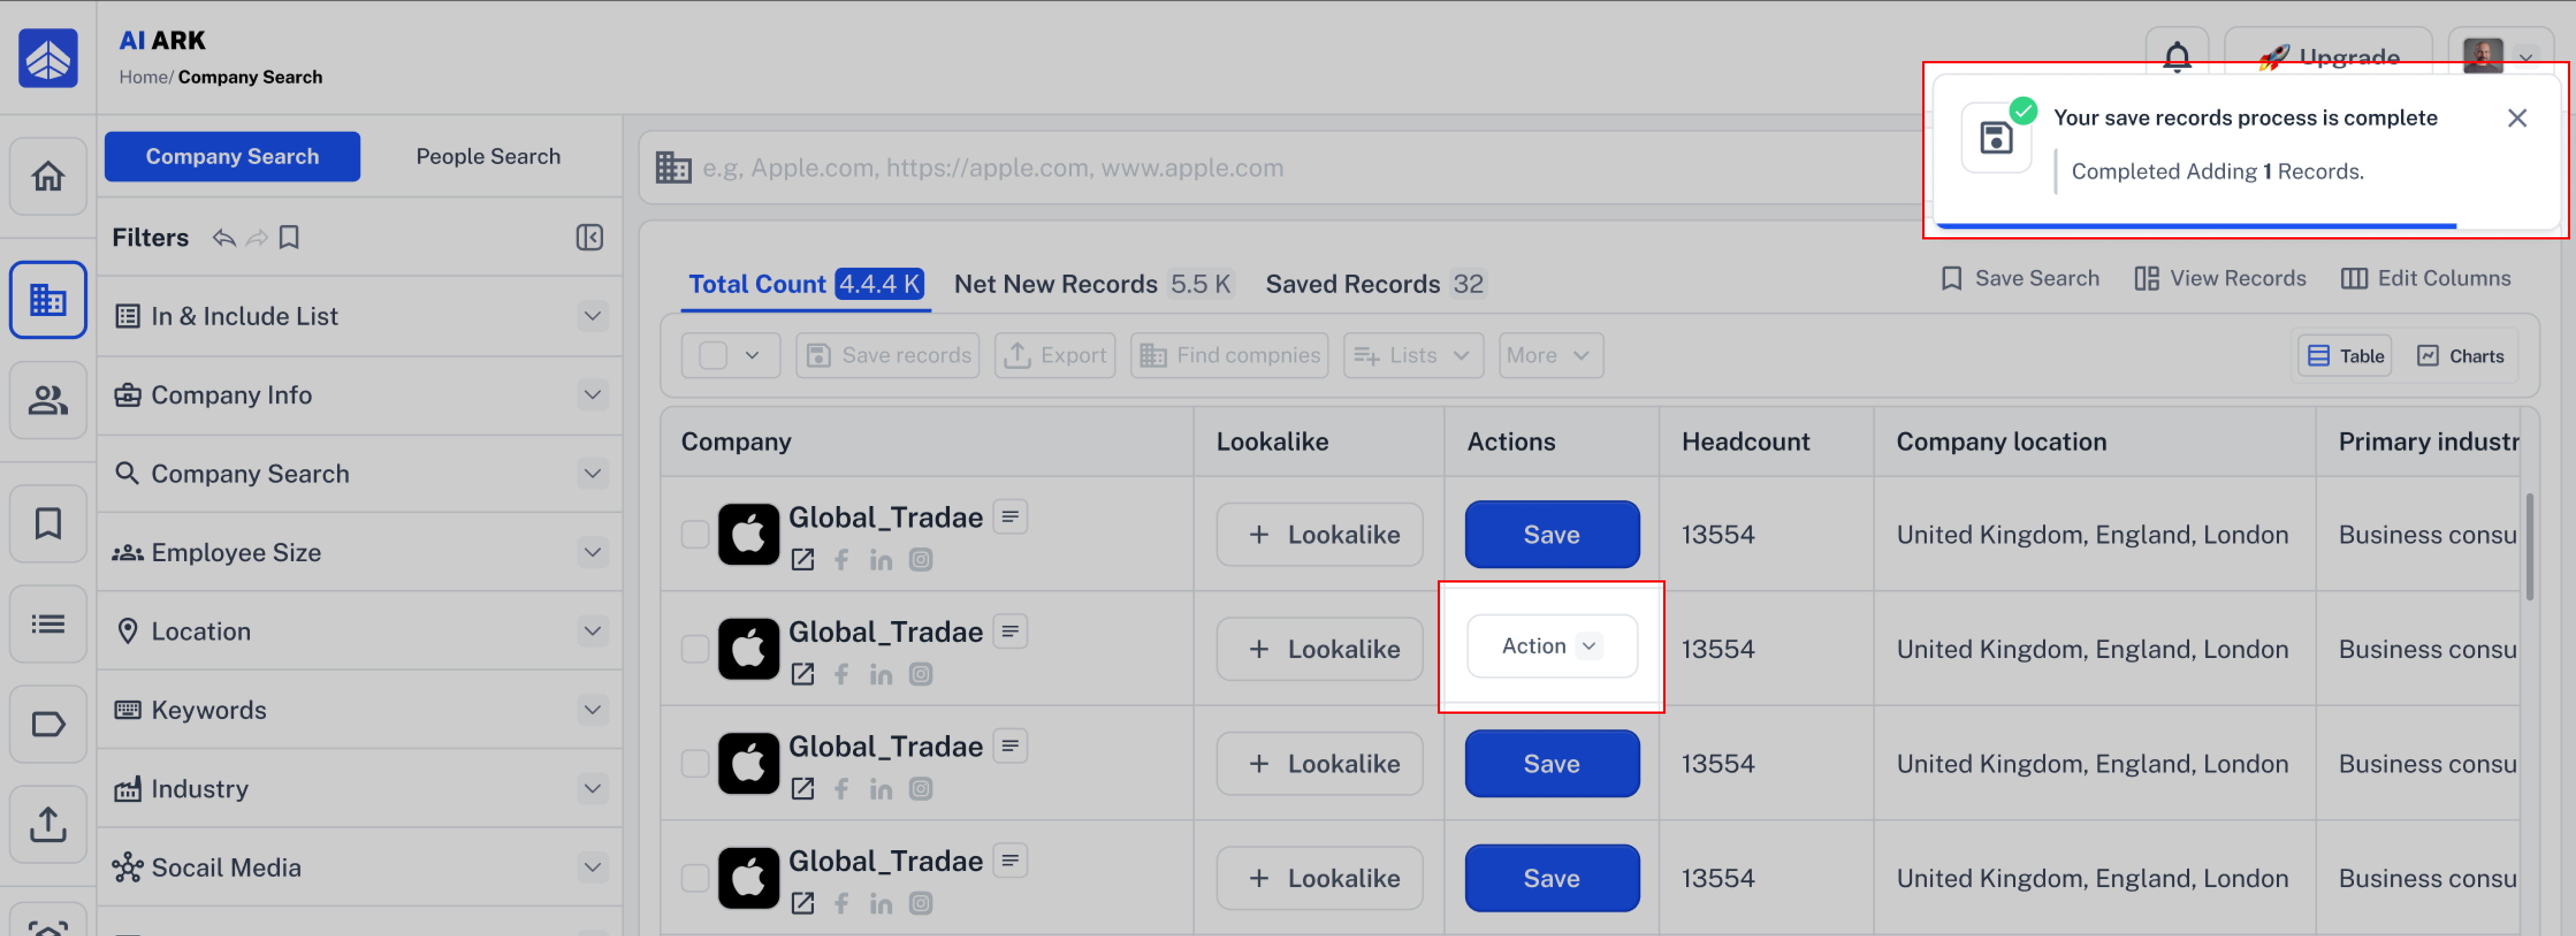Click Save button in first row

pyautogui.click(x=1551, y=534)
